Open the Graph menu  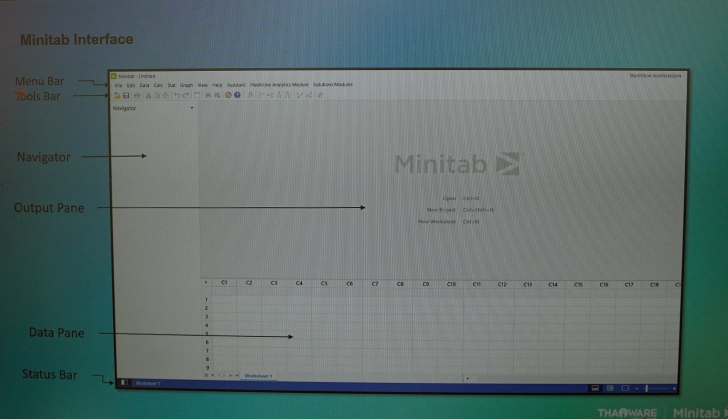click(186, 85)
